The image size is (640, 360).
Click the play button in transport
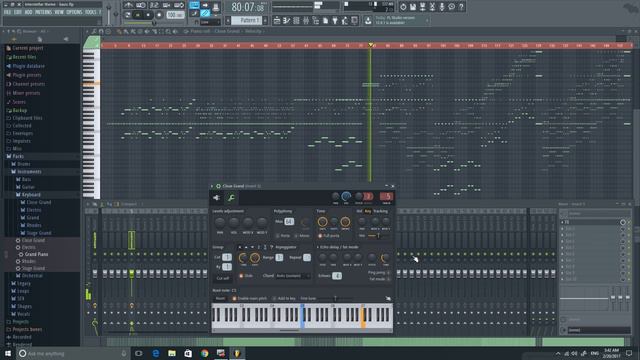pyautogui.click(x=138, y=15)
